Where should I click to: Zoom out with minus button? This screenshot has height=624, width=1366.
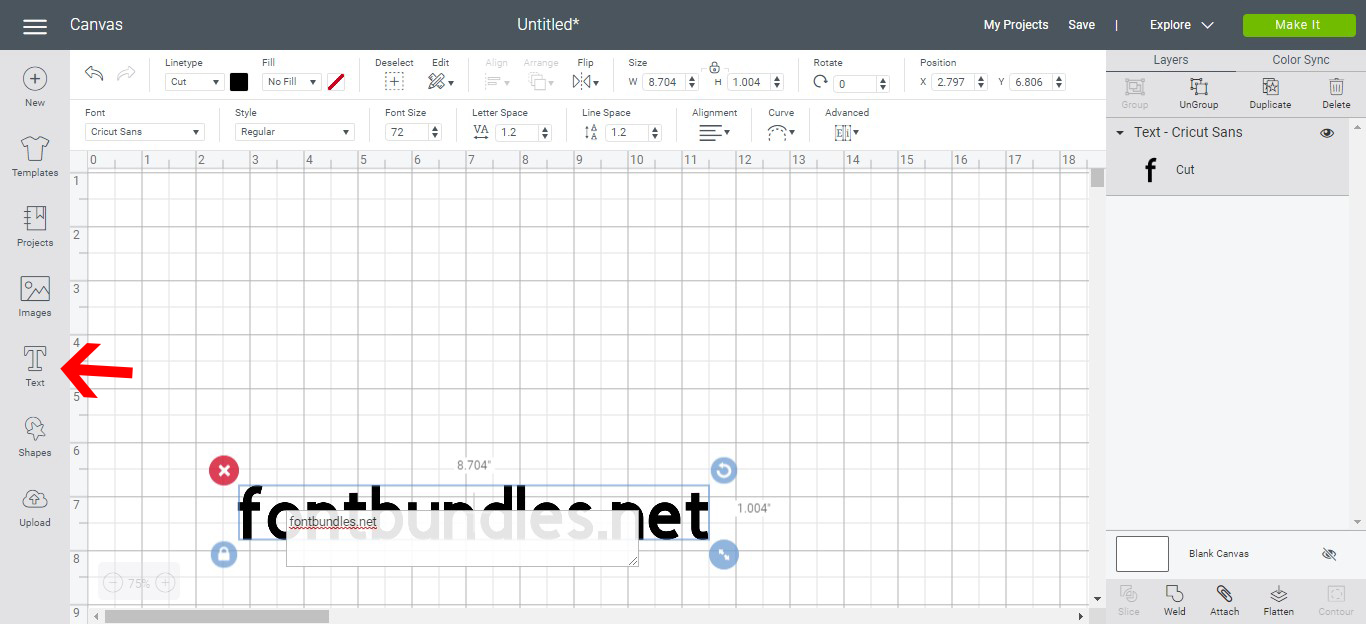click(x=113, y=582)
